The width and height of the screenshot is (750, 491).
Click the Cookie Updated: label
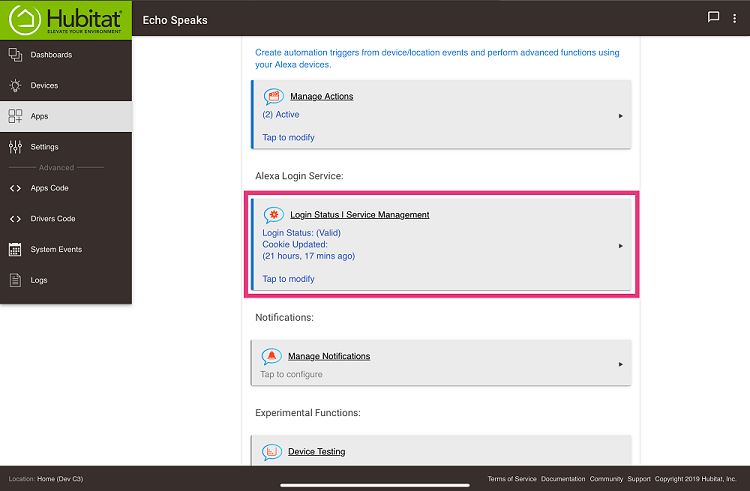(x=295, y=244)
